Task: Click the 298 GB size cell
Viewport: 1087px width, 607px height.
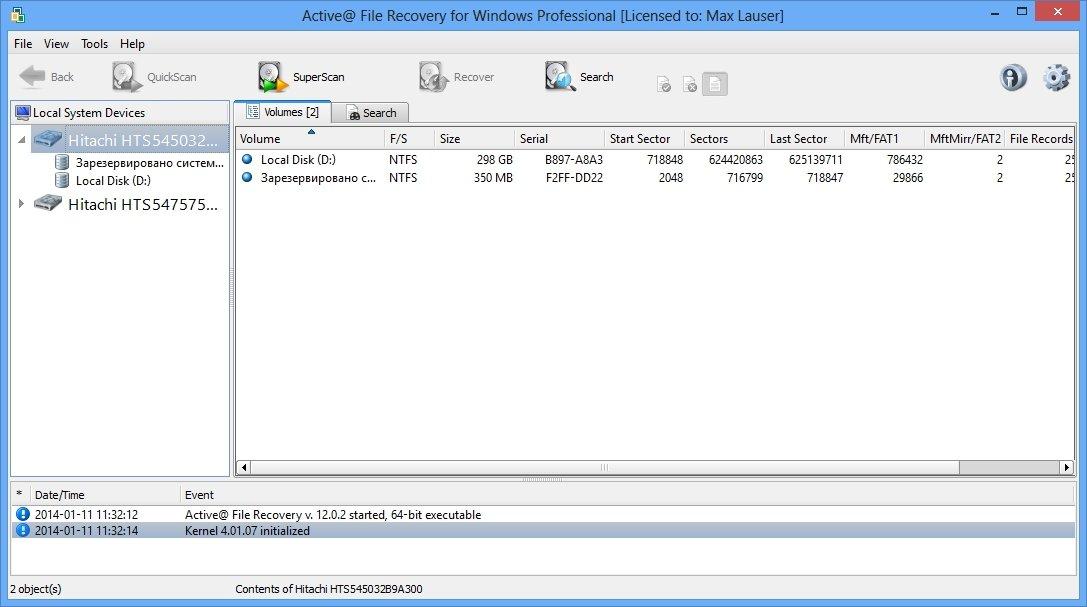Action: (x=494, y=159)
